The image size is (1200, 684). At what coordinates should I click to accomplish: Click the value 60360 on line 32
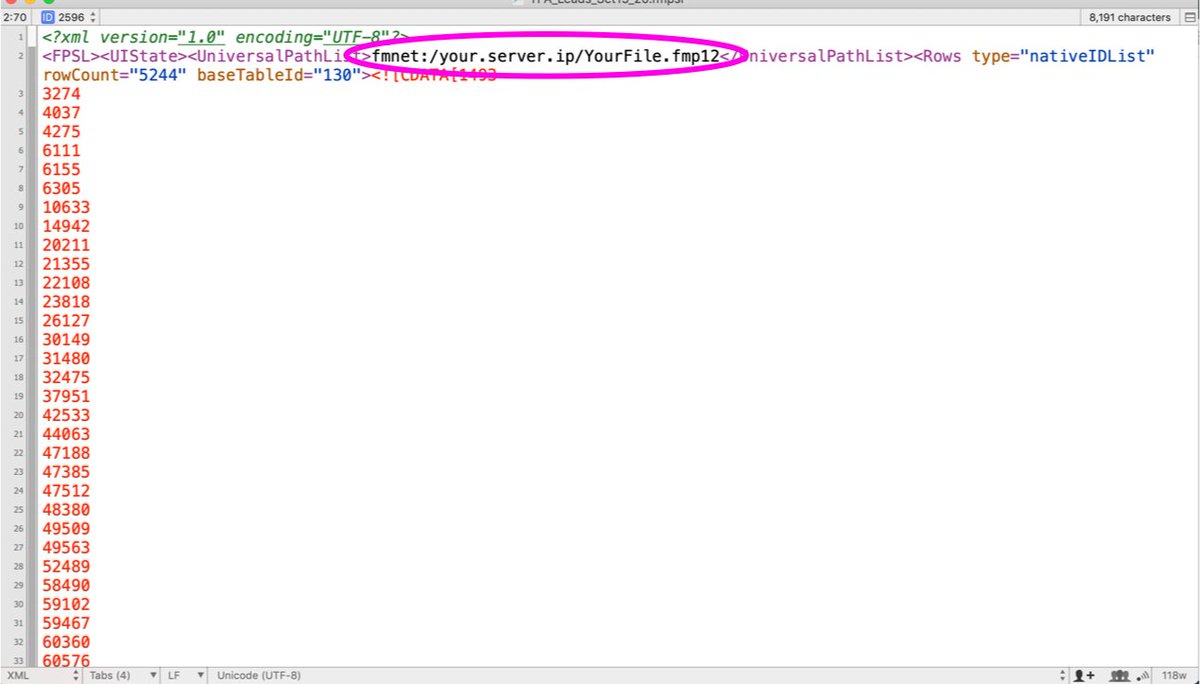point(67,642)
